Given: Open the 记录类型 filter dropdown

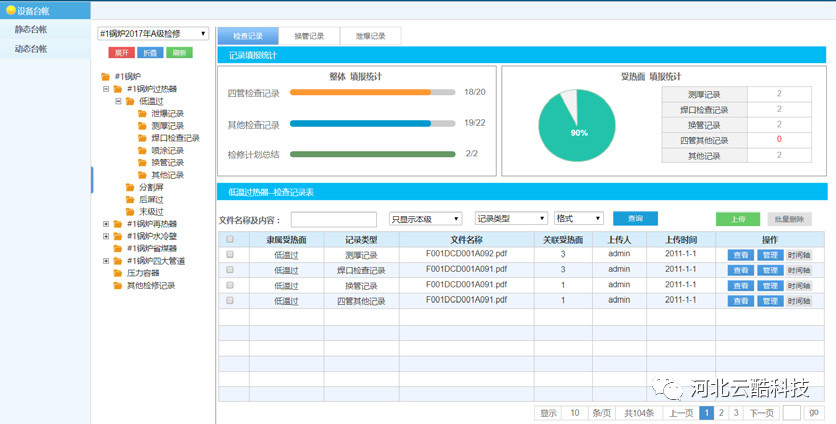Looking at the screenshot, I should [x=511, y=218].
